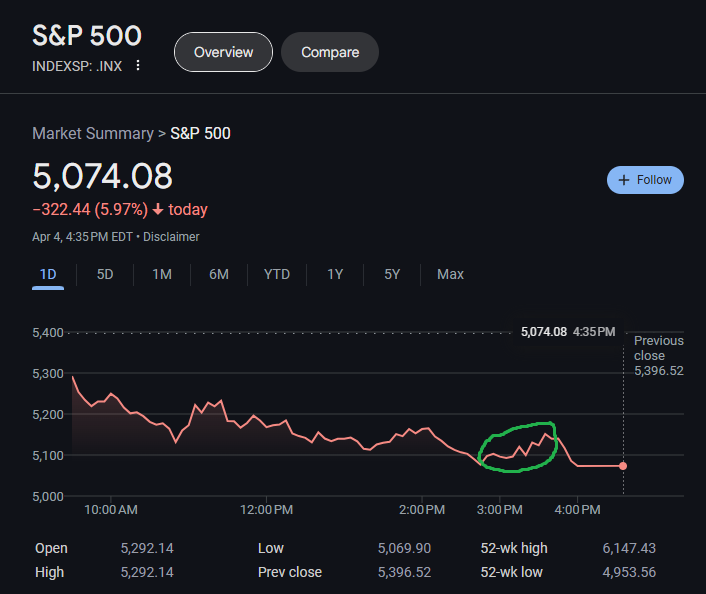Image resolution: width=706 pixels, height=594 pixels.
Task: Follow the S&P 500 index
Action: click(645, 180)
